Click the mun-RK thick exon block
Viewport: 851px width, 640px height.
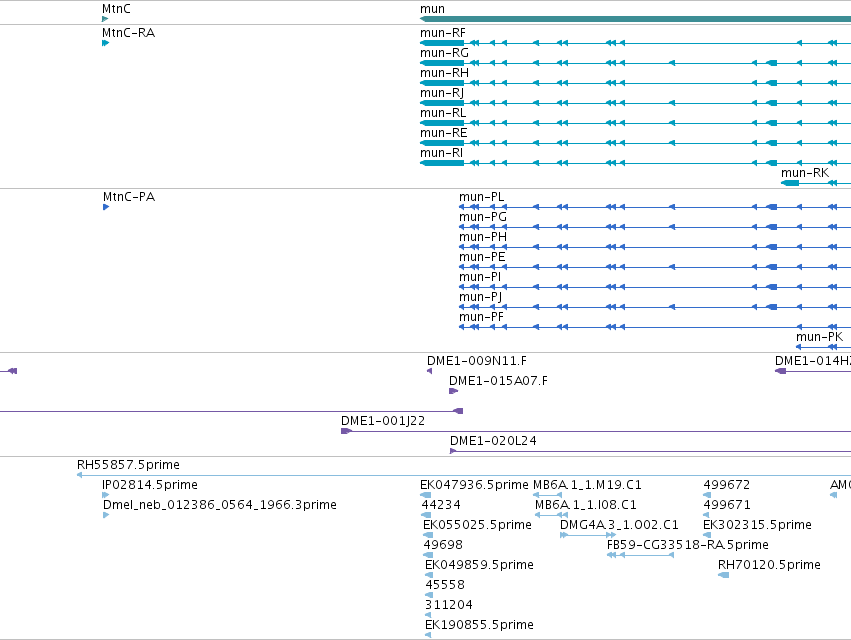(x=790, y=183)
